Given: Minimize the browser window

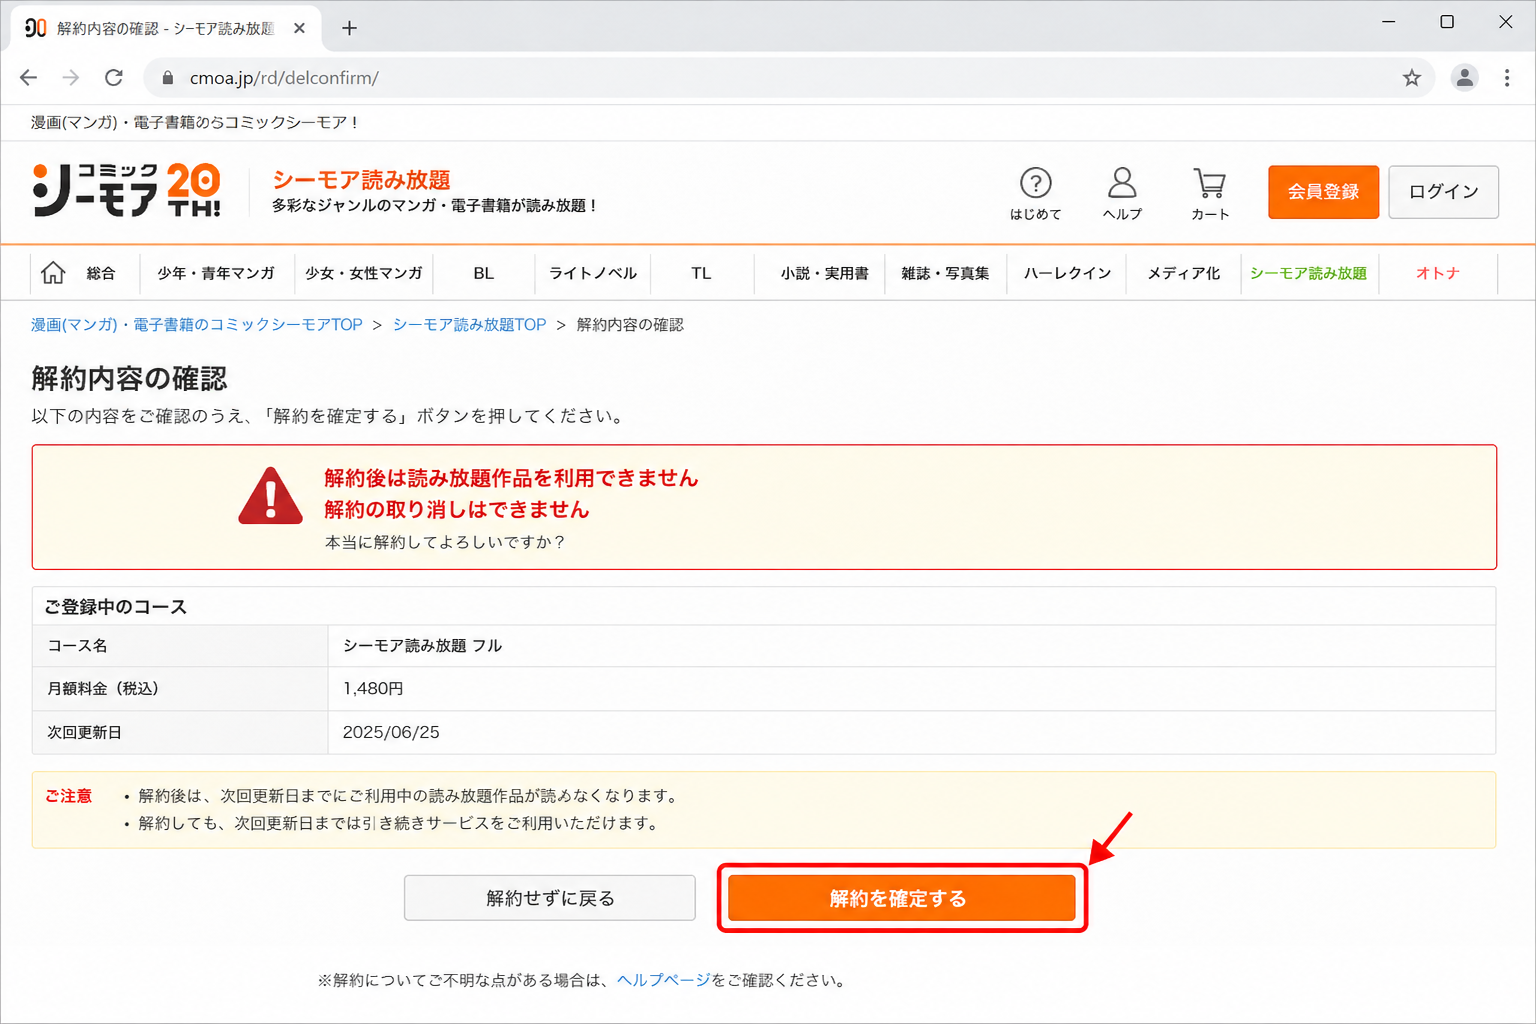Looking at the screenshot, I should click(x=1388, y=22).
